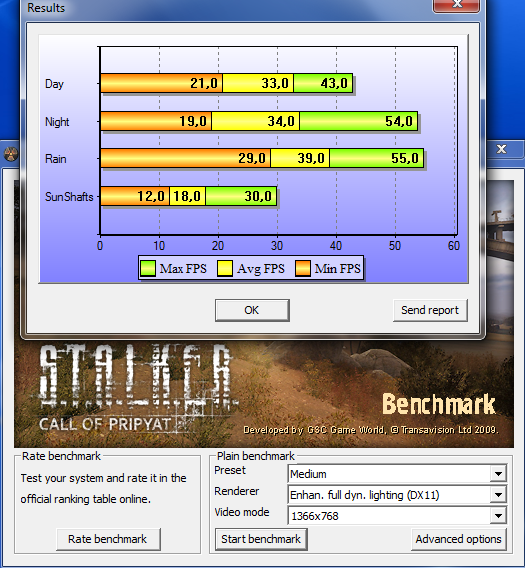This screenshot has height=568, width=525.
Task: Click the Day max FPS green bar
Action: pos(323,83)
